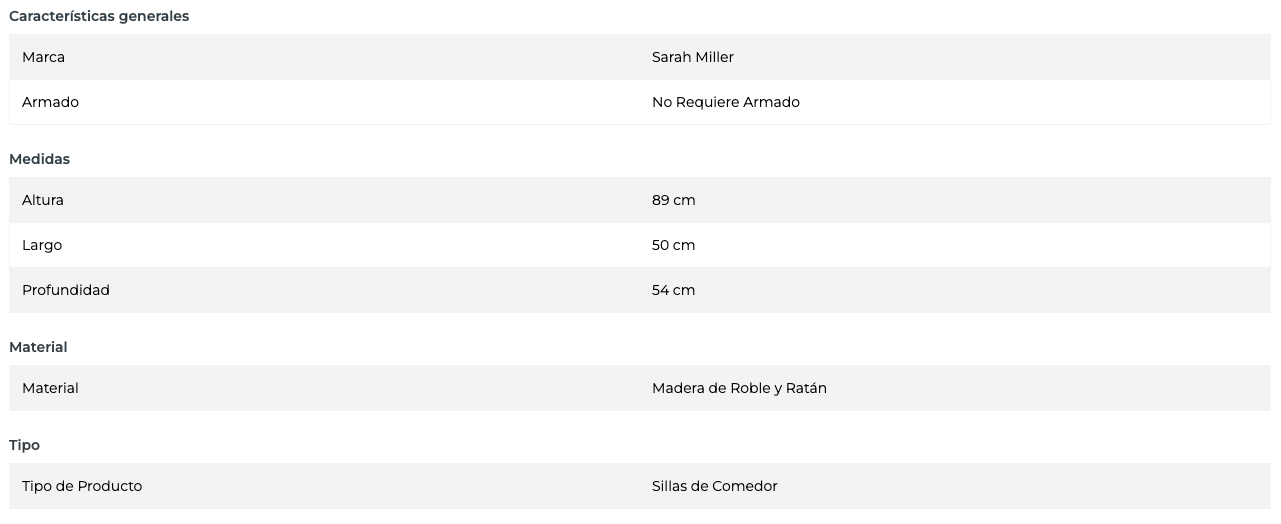
Task: Click the '54 cm' depth value
Action: click(x=673, y=290)
